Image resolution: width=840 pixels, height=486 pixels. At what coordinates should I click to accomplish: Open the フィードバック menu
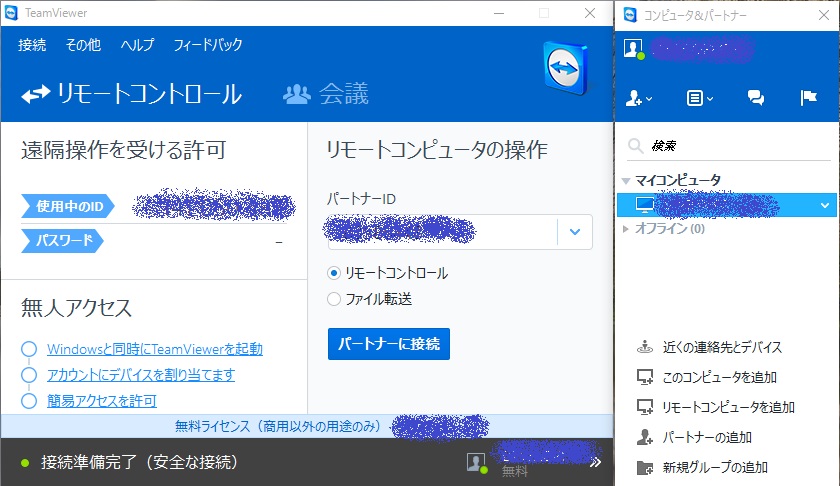click(x=208, y=44)
